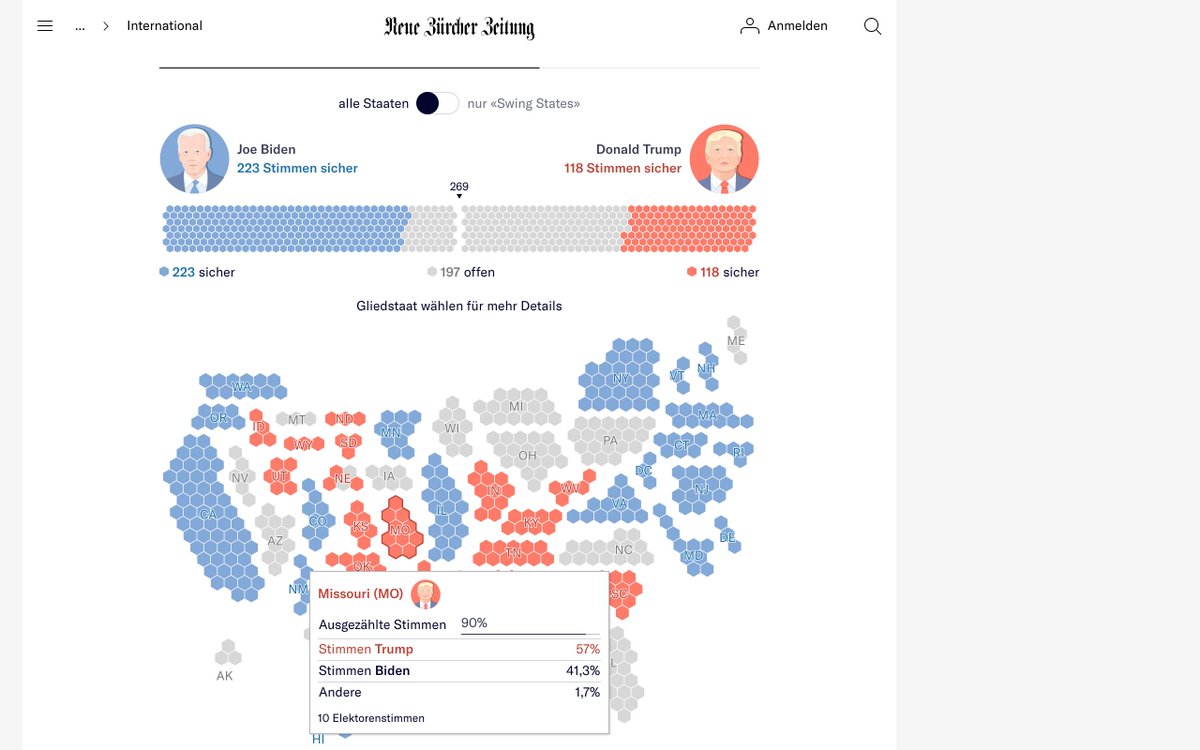This screenshot has width=1200, height=750.
Task: Click Trump avatar in Missouri tooltip
Action: pyautogui.click(x=425, y=594)
